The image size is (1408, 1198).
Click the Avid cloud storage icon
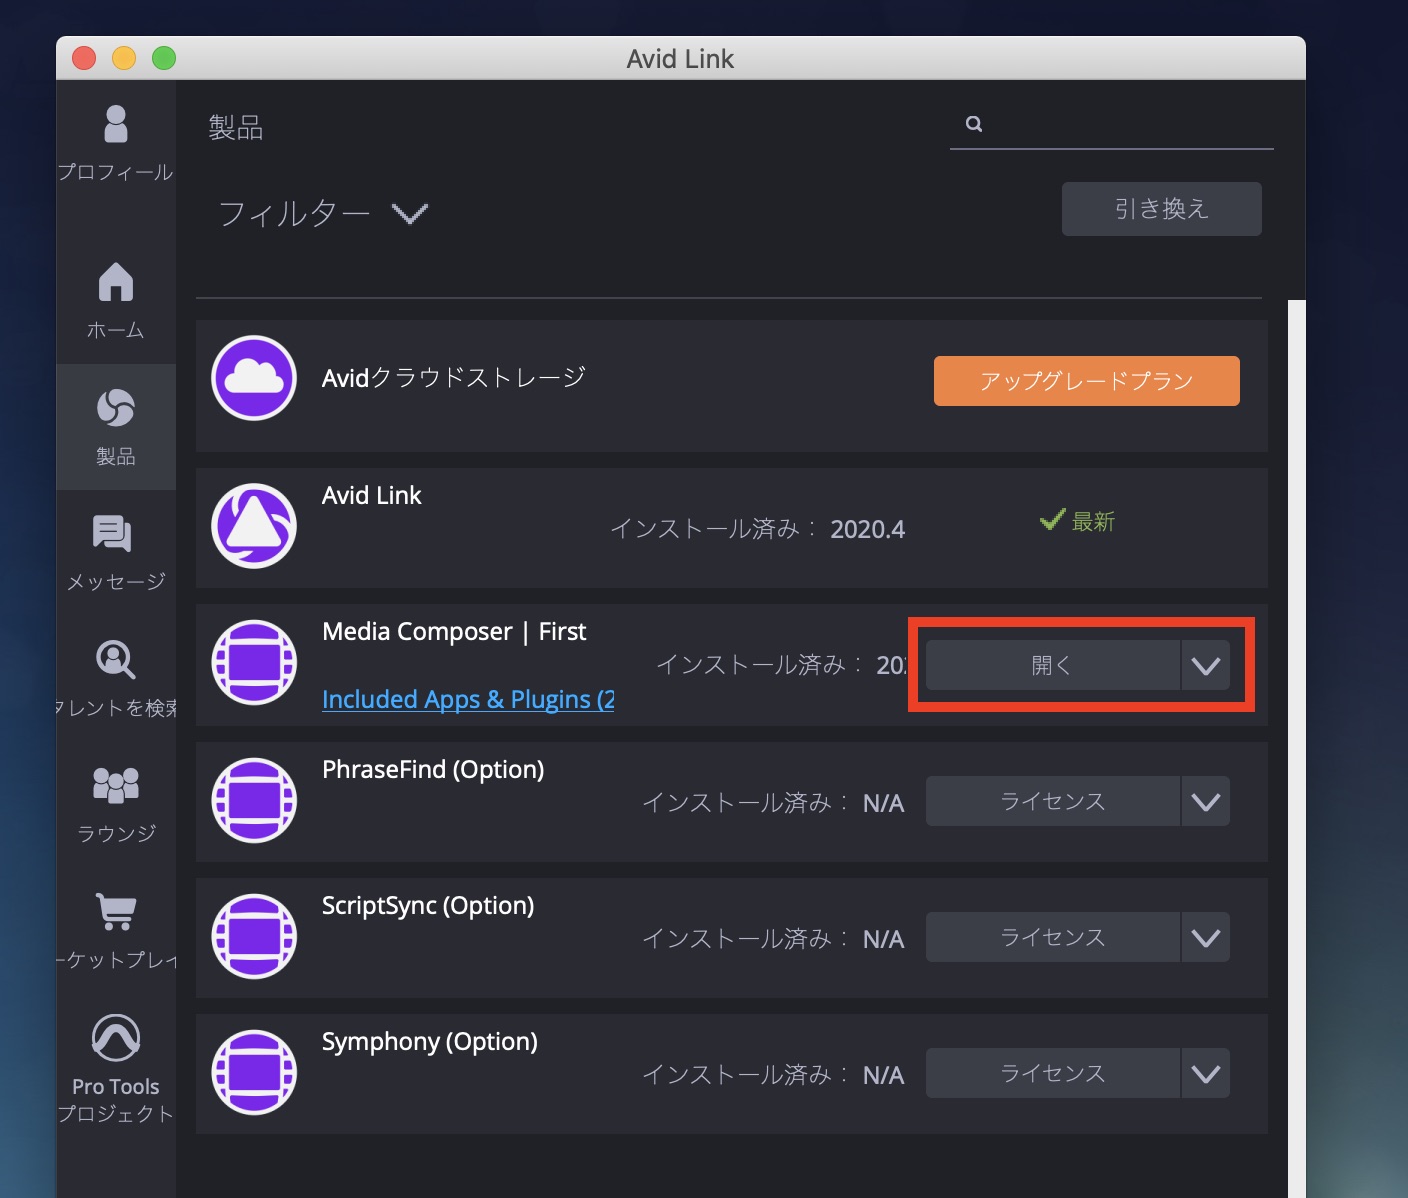(x=254, y=378)
